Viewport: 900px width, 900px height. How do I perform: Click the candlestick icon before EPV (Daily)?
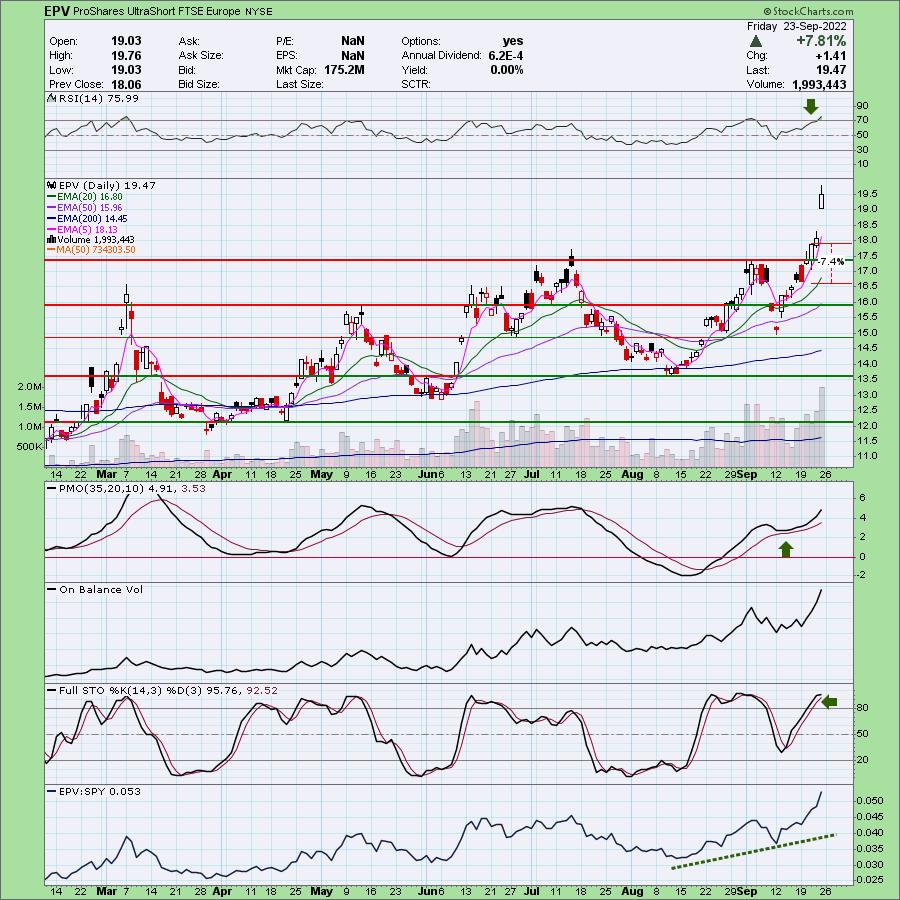(x=51, y=185)
